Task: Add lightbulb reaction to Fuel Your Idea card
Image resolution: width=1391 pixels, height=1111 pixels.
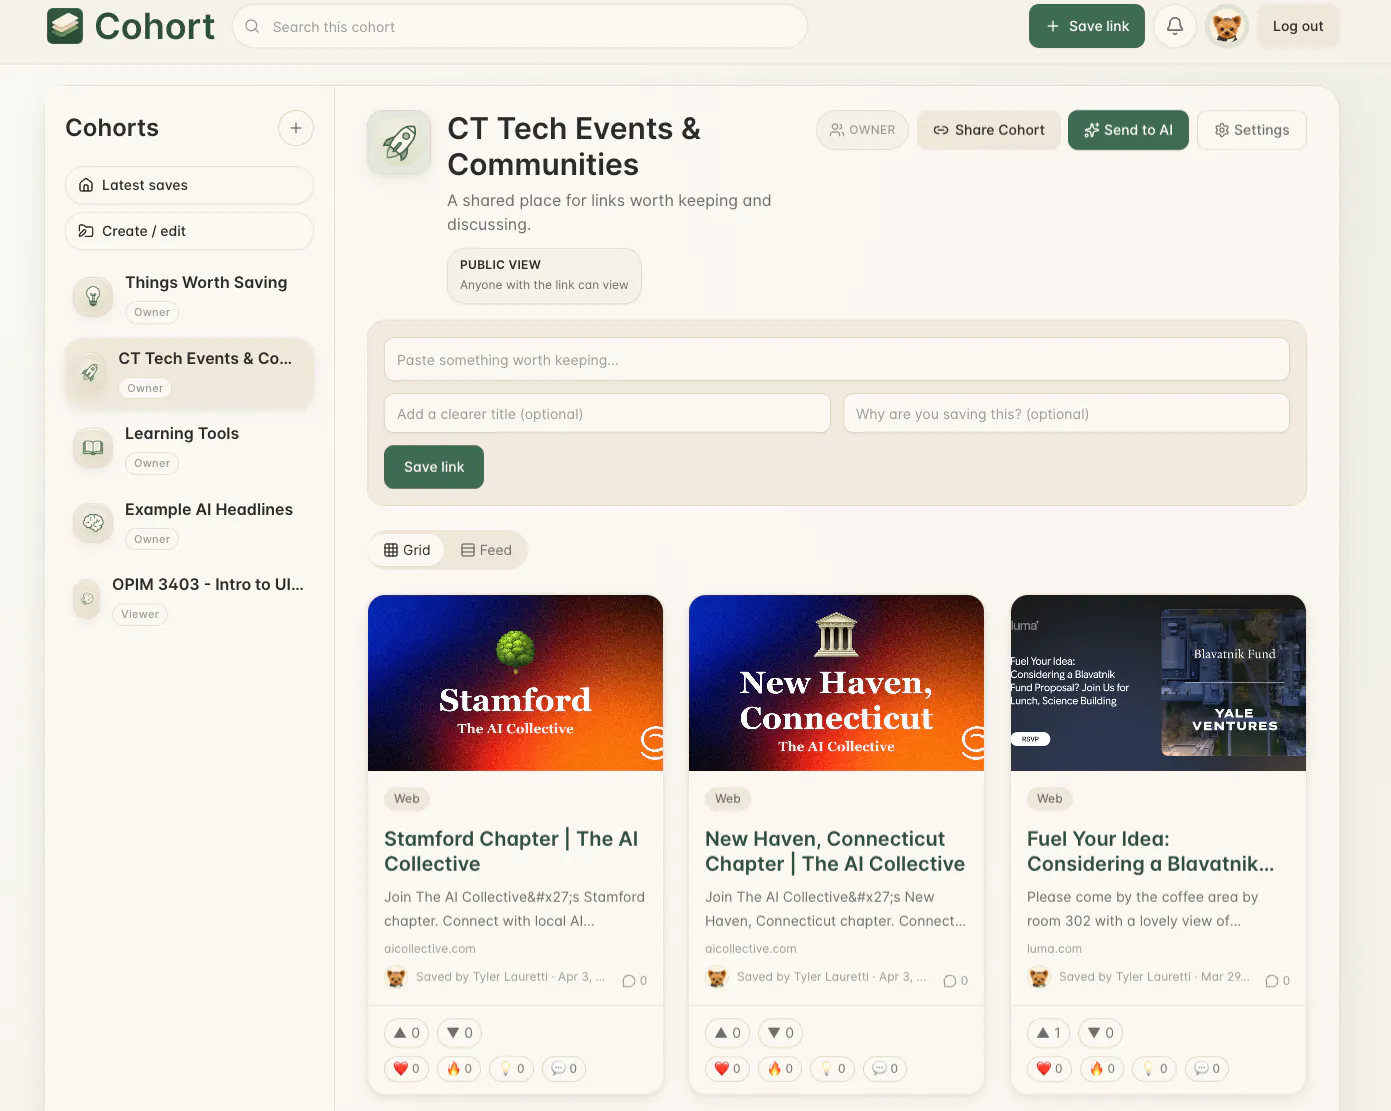Action: pos(1155,1069)
